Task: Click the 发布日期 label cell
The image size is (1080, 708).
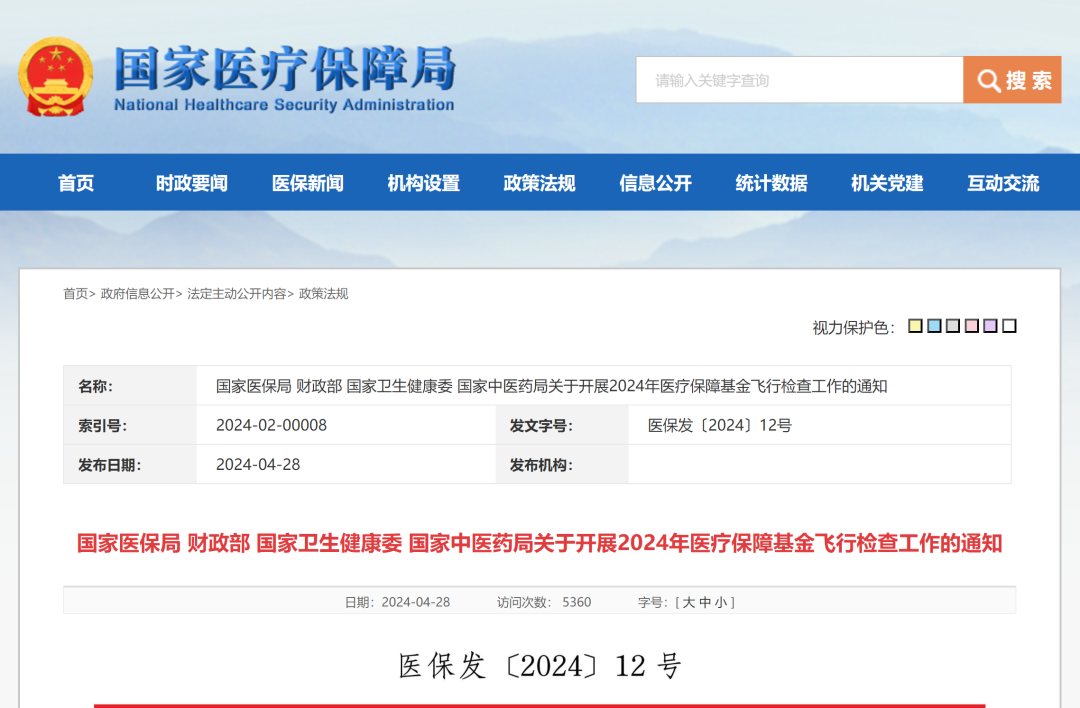Action: [x=130, y=465]
